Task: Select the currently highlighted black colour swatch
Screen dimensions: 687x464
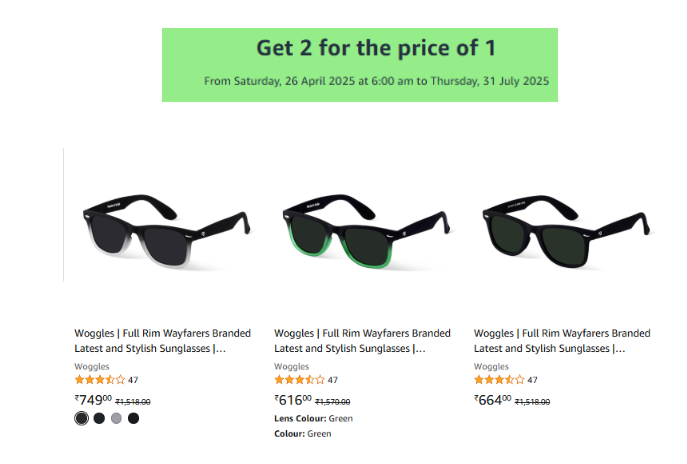Action: point(81,418)
